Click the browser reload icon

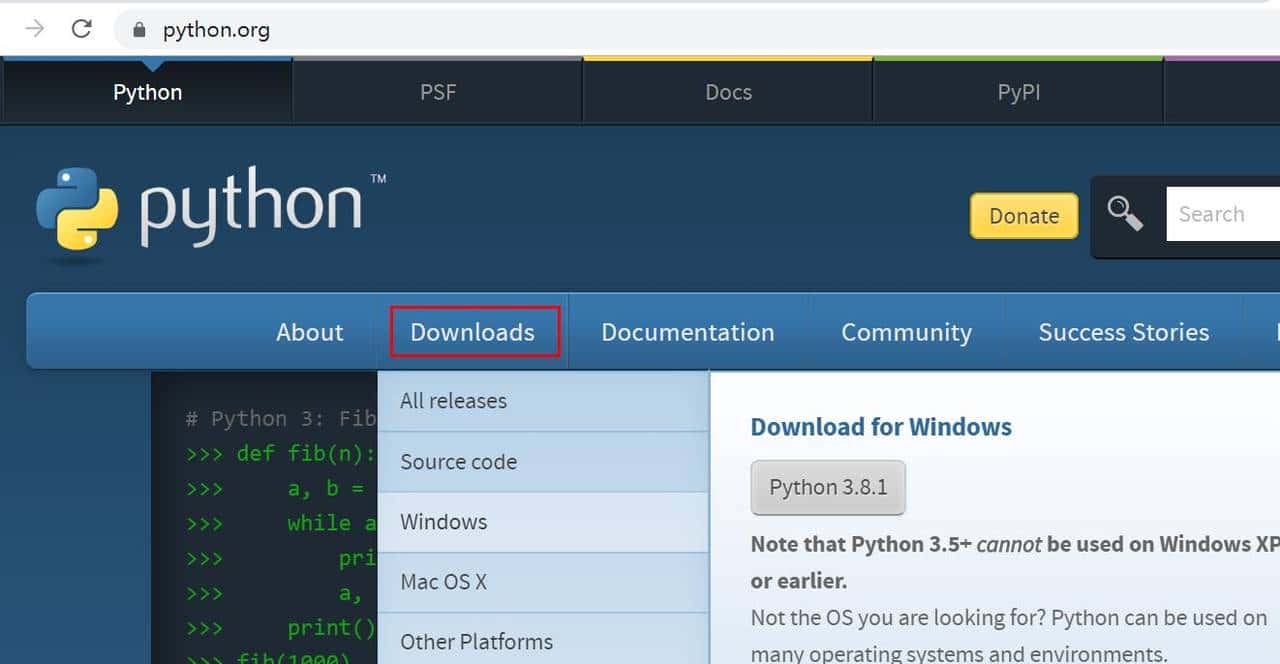click(82, 29)
